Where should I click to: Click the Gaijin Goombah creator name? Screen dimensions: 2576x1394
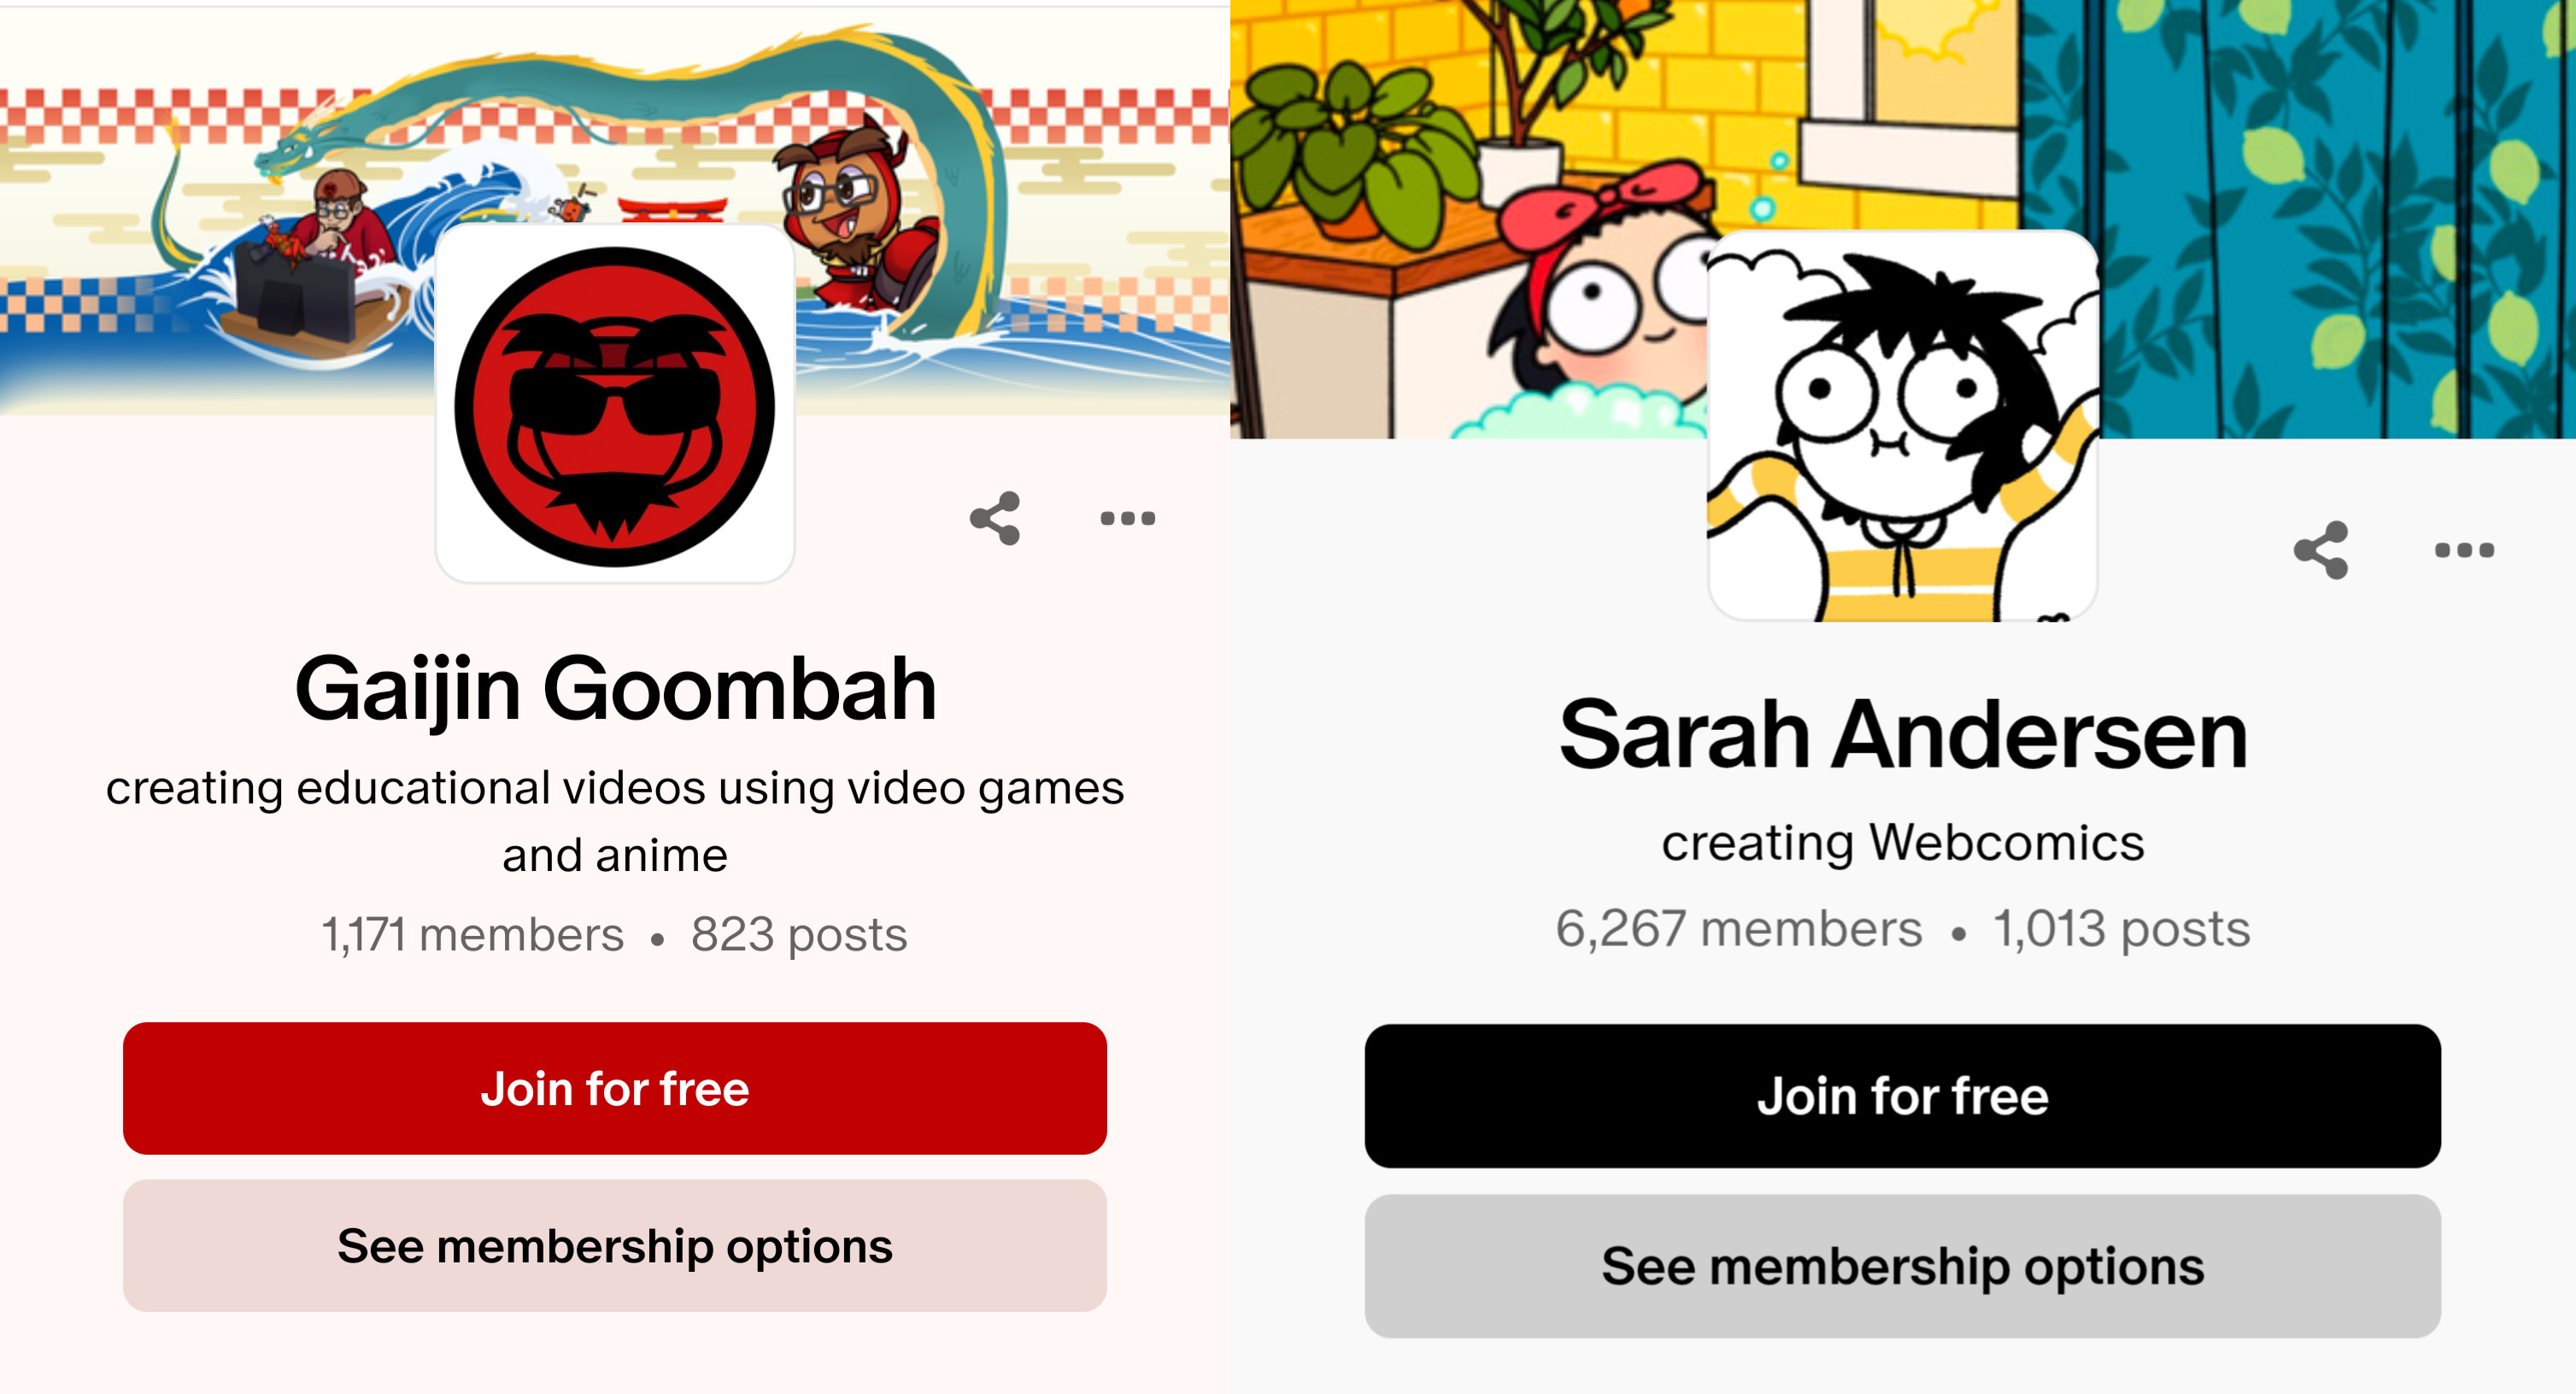[x=615, y=688]
